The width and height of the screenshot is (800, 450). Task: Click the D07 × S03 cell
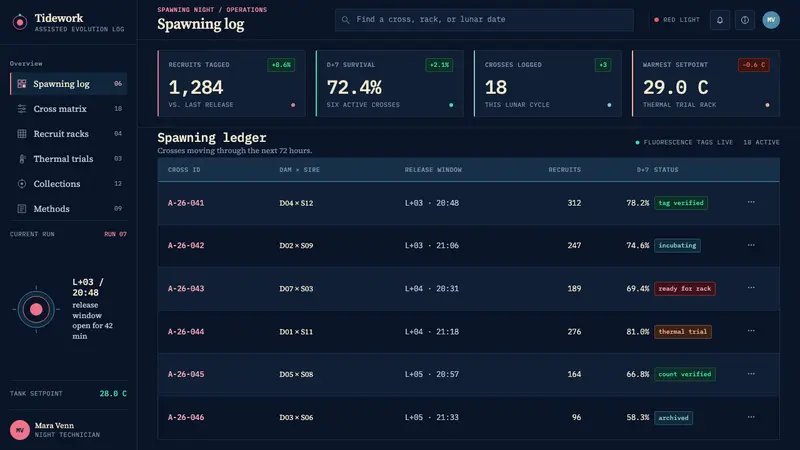(x=296, y=289)
